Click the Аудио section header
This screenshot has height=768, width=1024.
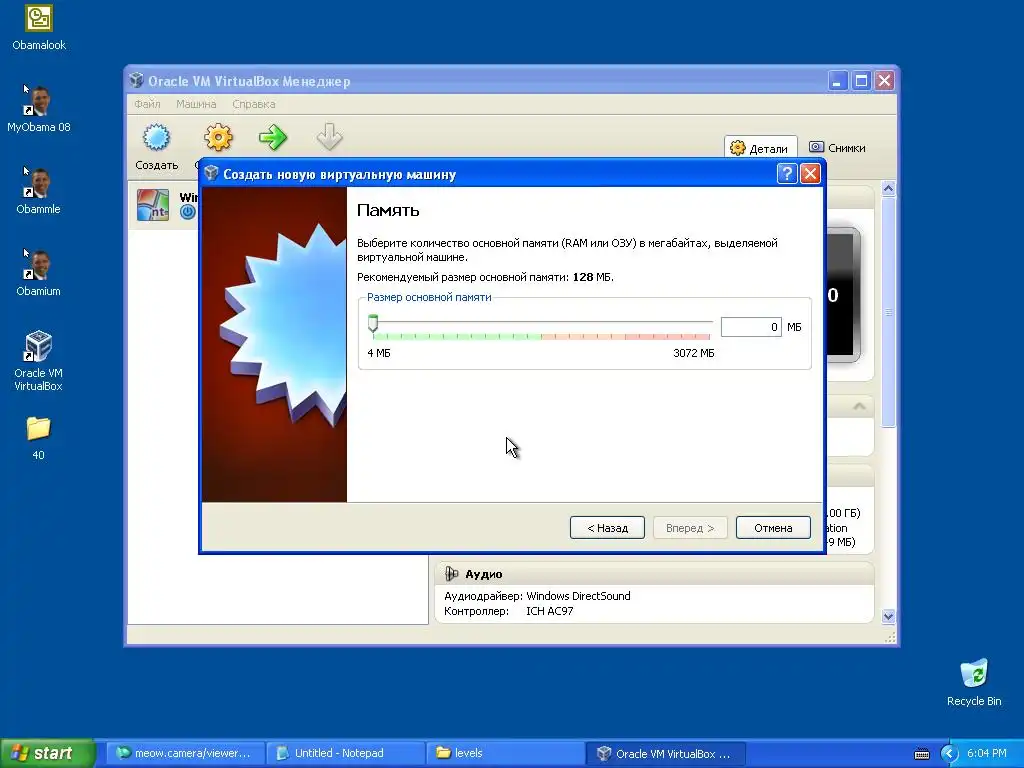654,573
